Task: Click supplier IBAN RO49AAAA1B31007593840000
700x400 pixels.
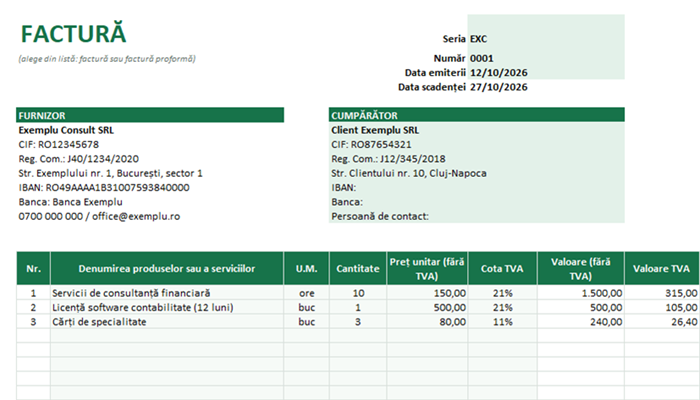Action: (x=104, y=187)
